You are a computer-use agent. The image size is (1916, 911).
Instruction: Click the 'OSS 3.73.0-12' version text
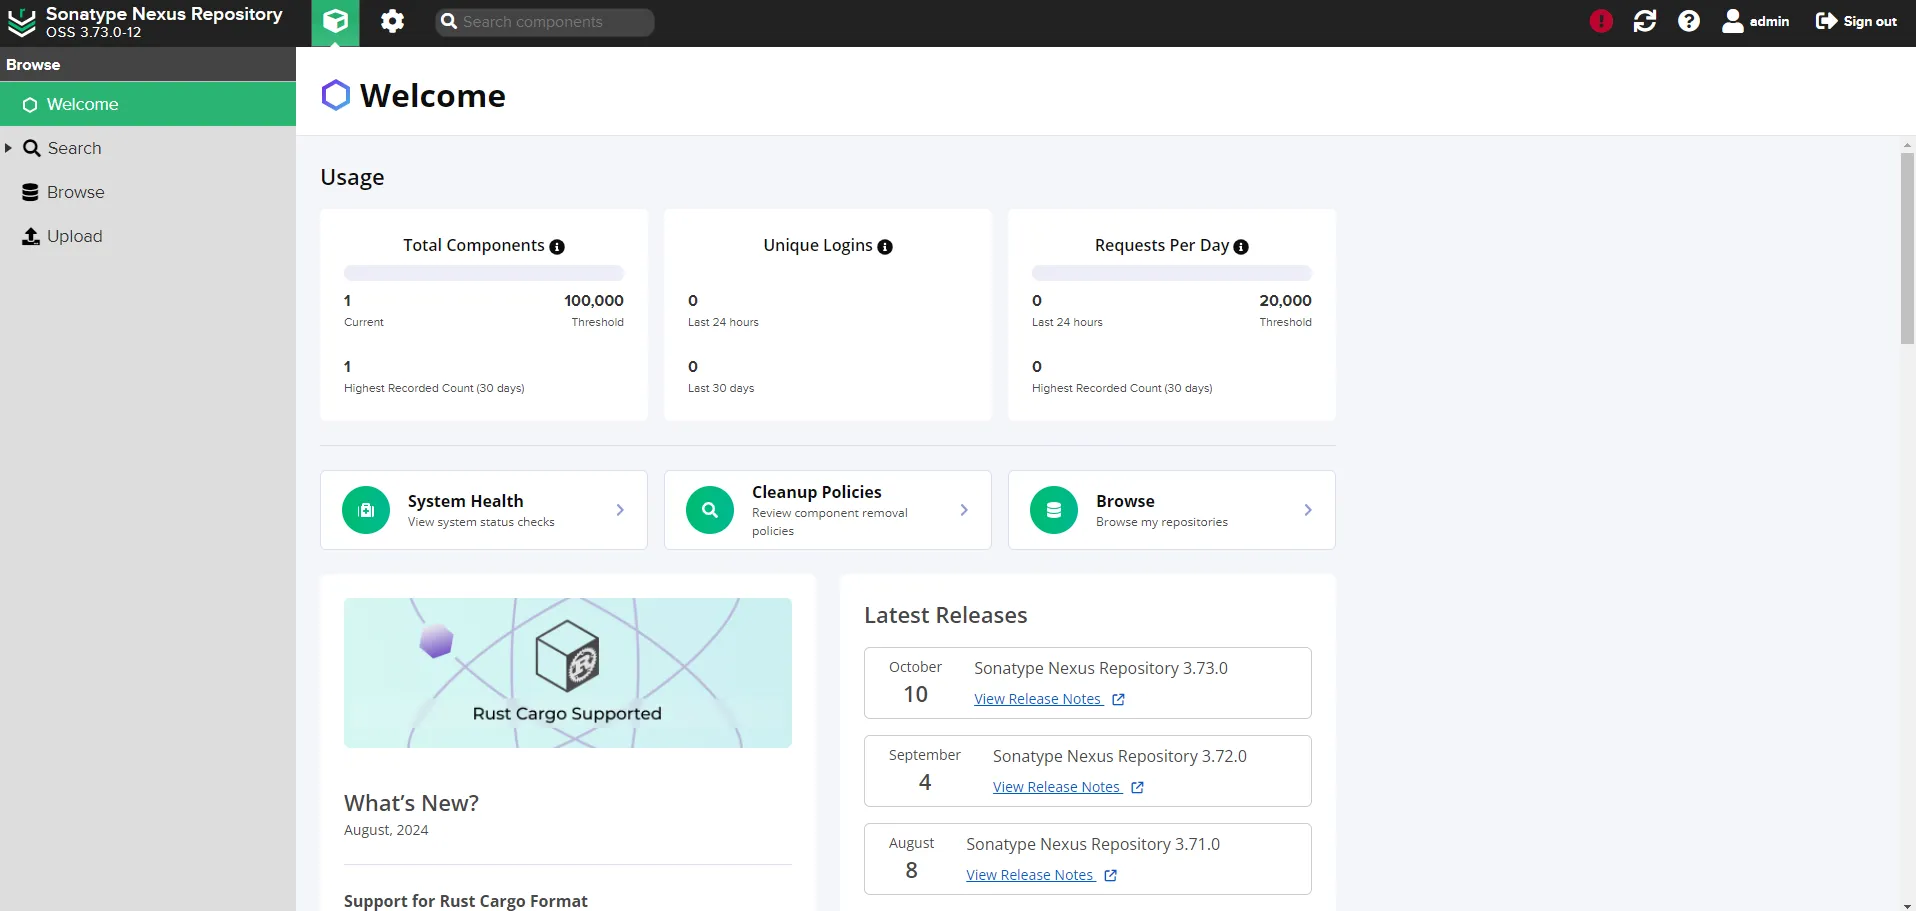[x=94, y=32]
